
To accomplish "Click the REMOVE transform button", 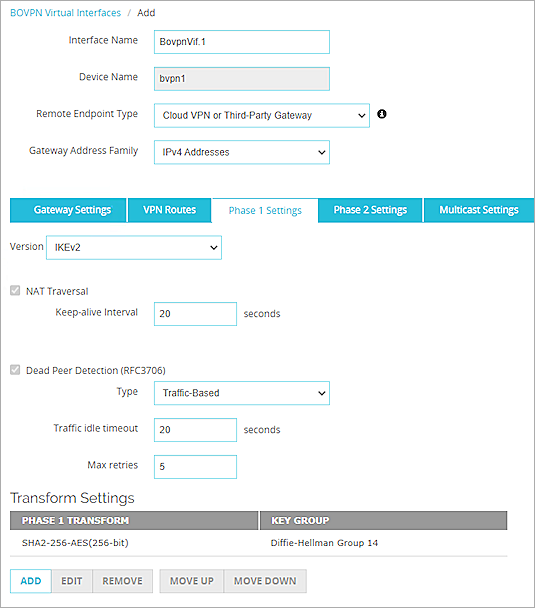I will point(123,581).
